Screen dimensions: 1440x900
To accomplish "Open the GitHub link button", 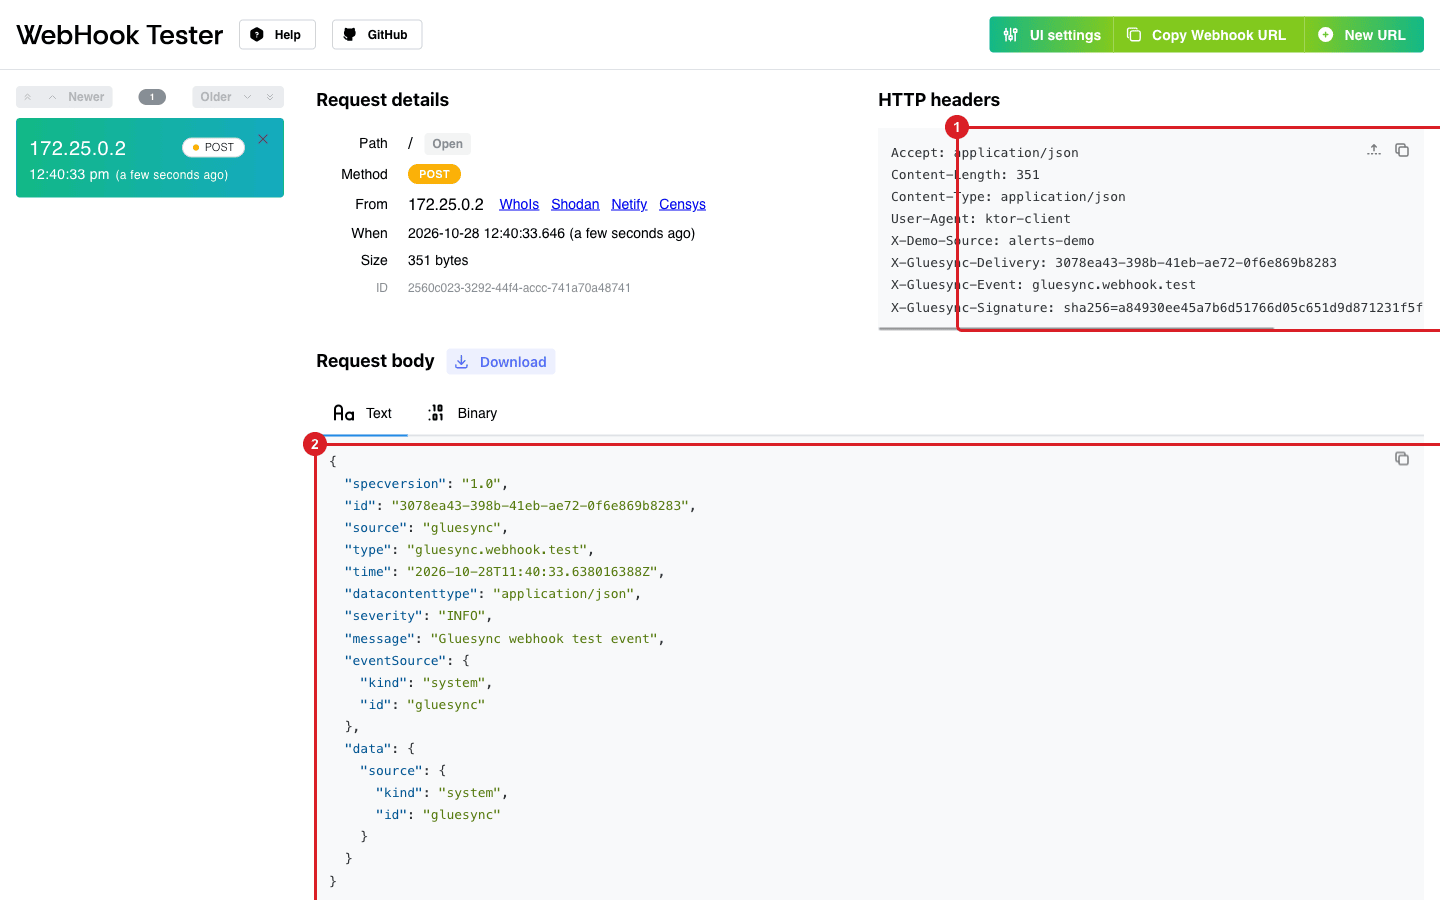I will (377, 35).
